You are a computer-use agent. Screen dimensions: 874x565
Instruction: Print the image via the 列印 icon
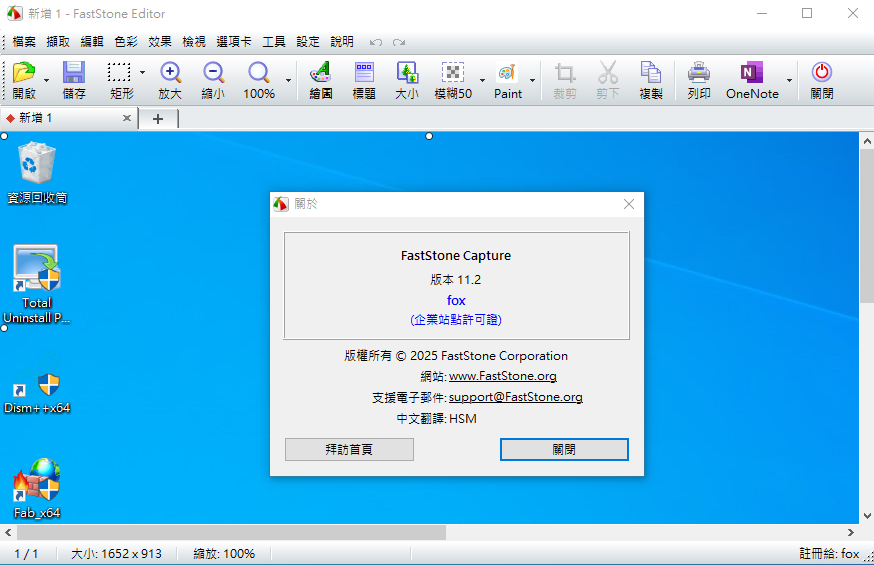(698, 80)
